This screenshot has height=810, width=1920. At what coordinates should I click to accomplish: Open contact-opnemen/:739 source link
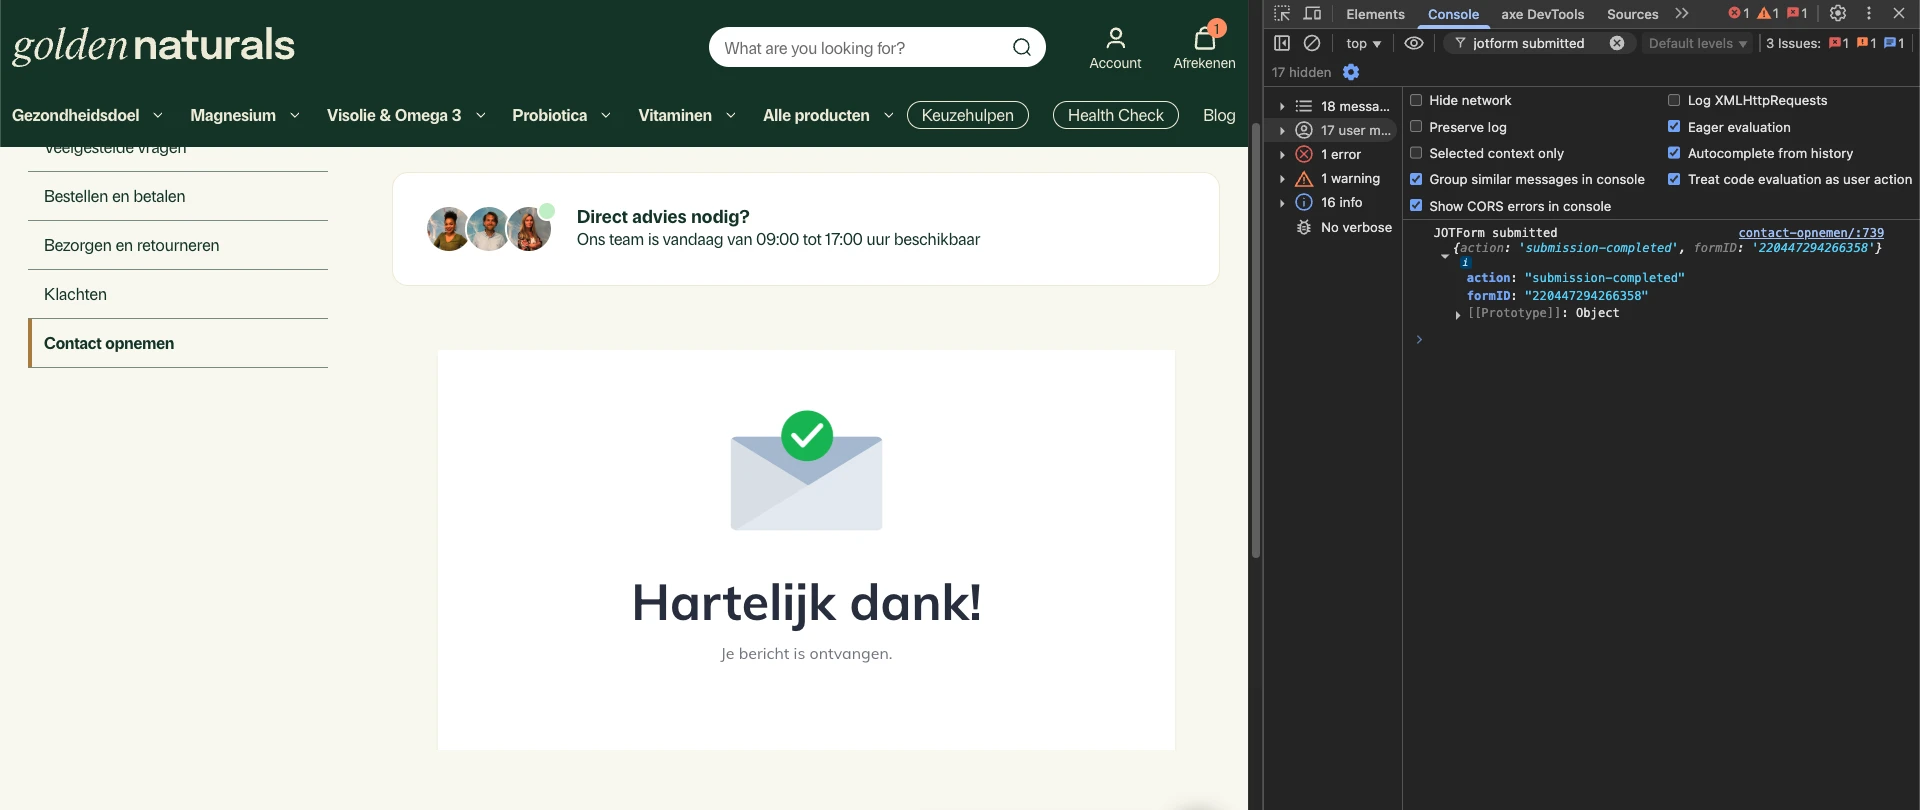tap(1811, 232)
